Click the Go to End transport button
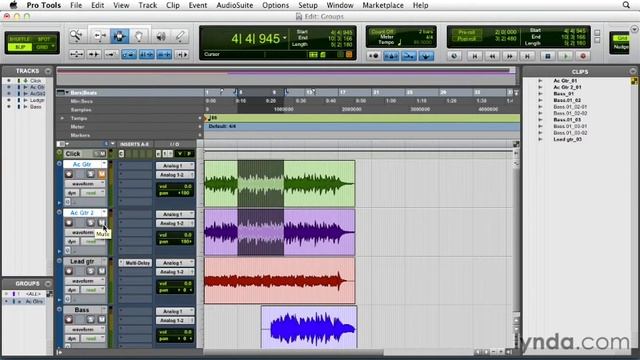The height and width of the screenshot is (360, 640). pyautogui.click(x=527, y=56)
